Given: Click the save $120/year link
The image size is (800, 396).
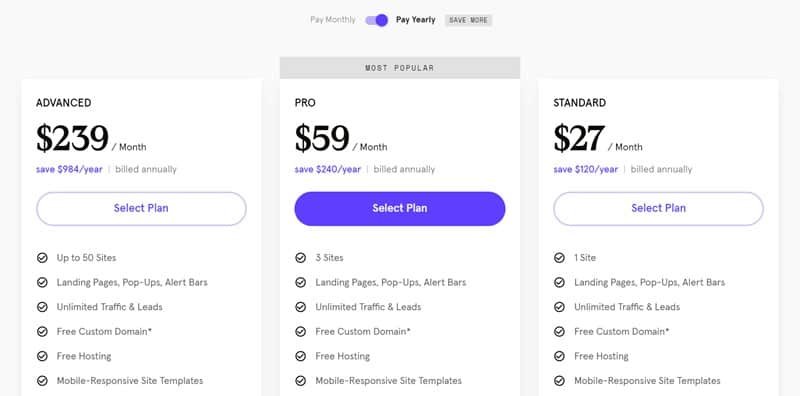Looking at the screenshot, I should tap(586, 169).
